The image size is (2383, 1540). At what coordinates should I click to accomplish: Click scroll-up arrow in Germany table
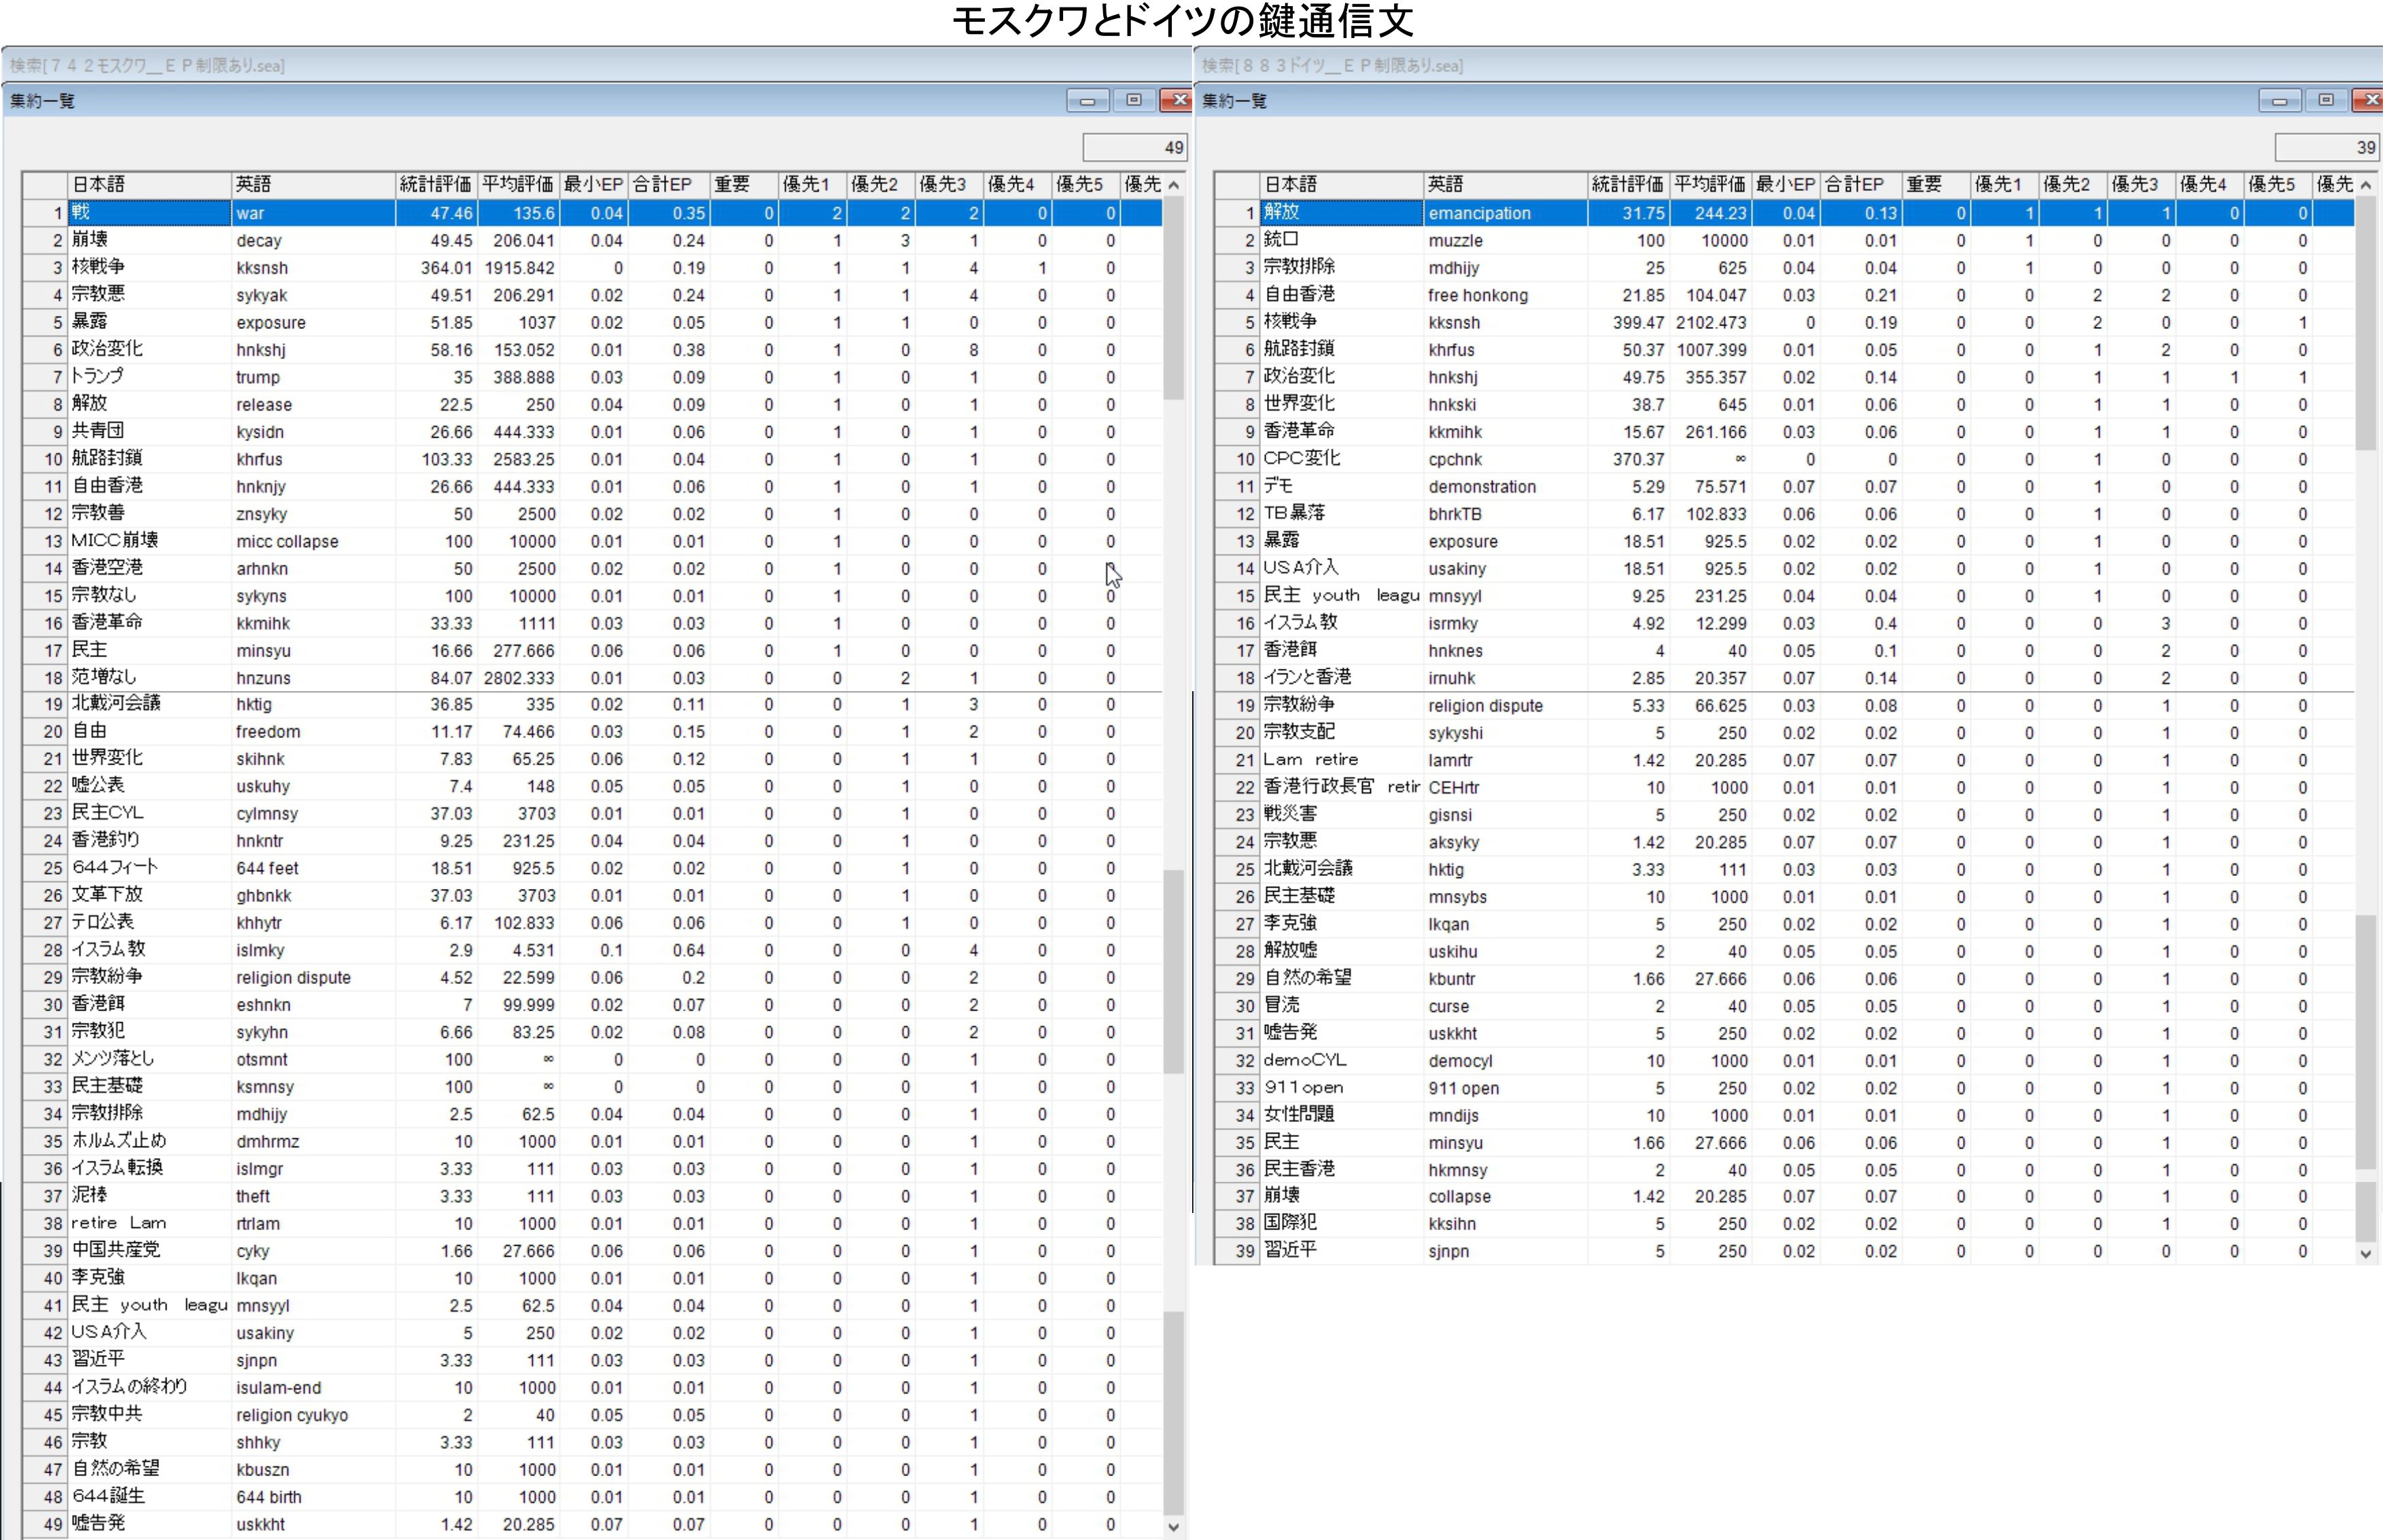2366,185
